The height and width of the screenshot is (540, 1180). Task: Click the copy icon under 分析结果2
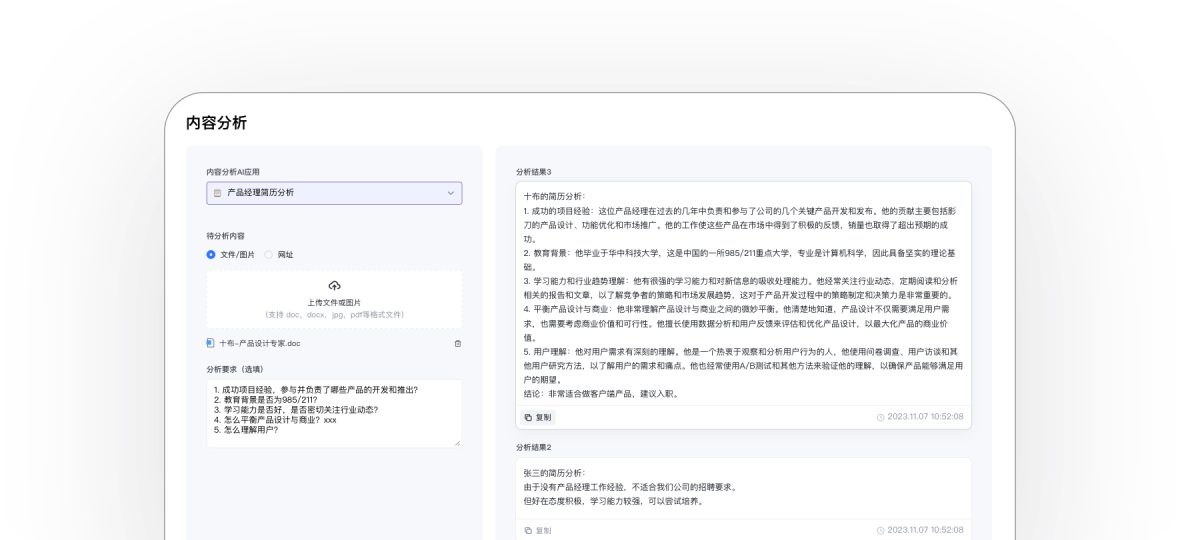tap(528, 530)
